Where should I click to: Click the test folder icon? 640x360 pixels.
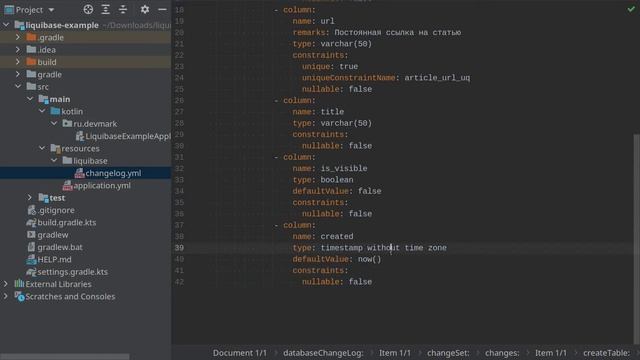43,198
